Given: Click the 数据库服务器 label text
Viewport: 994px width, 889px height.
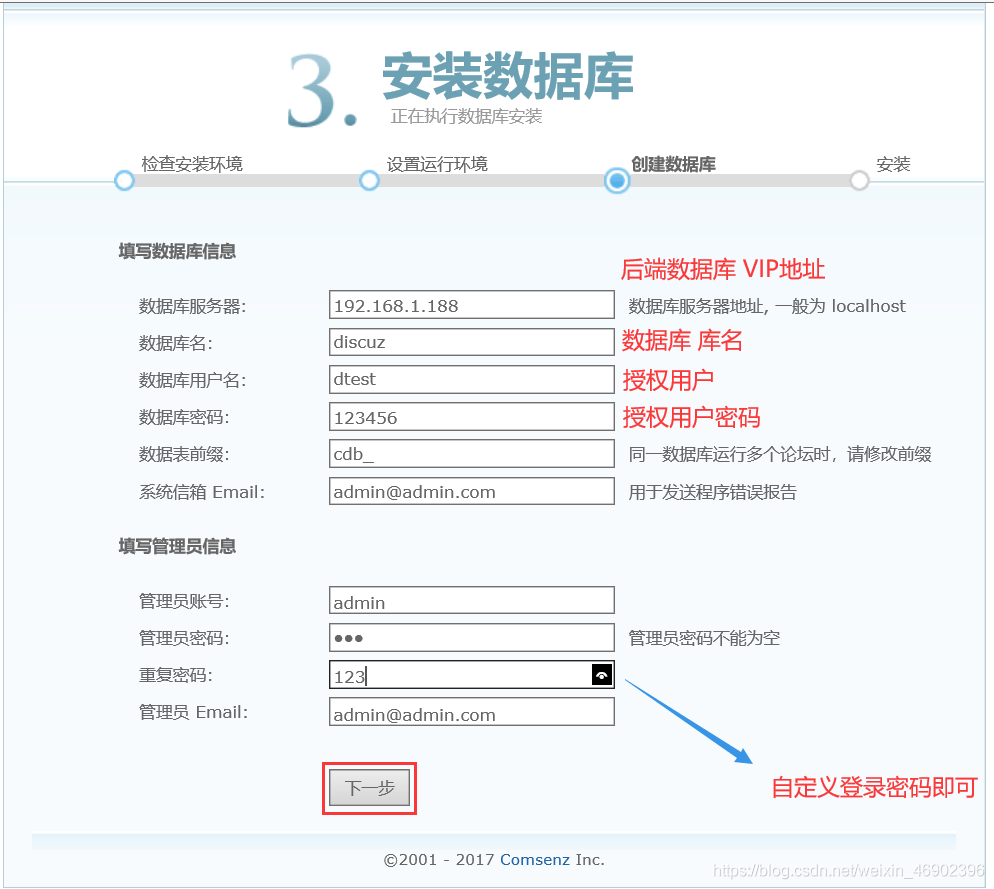Looking at the screenshot, I should 192,306.
